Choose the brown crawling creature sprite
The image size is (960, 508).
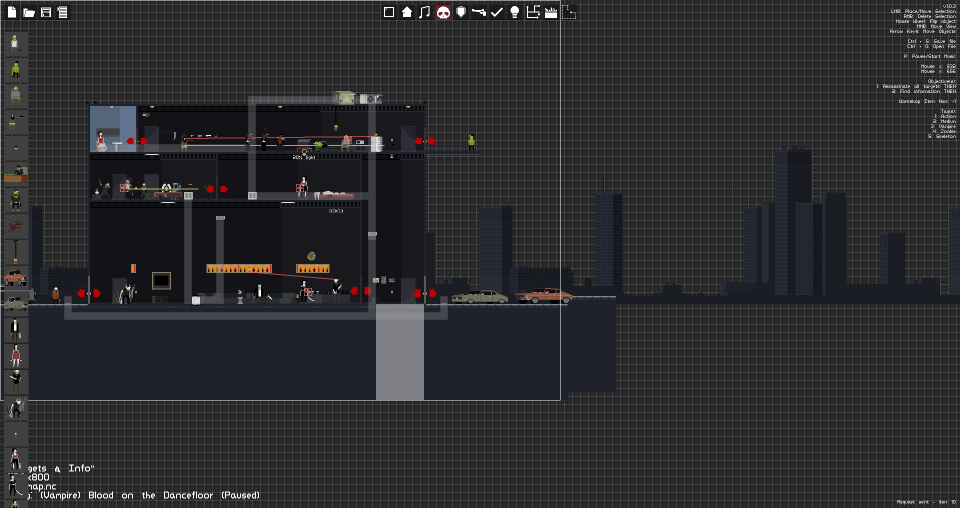pos(15,226)
